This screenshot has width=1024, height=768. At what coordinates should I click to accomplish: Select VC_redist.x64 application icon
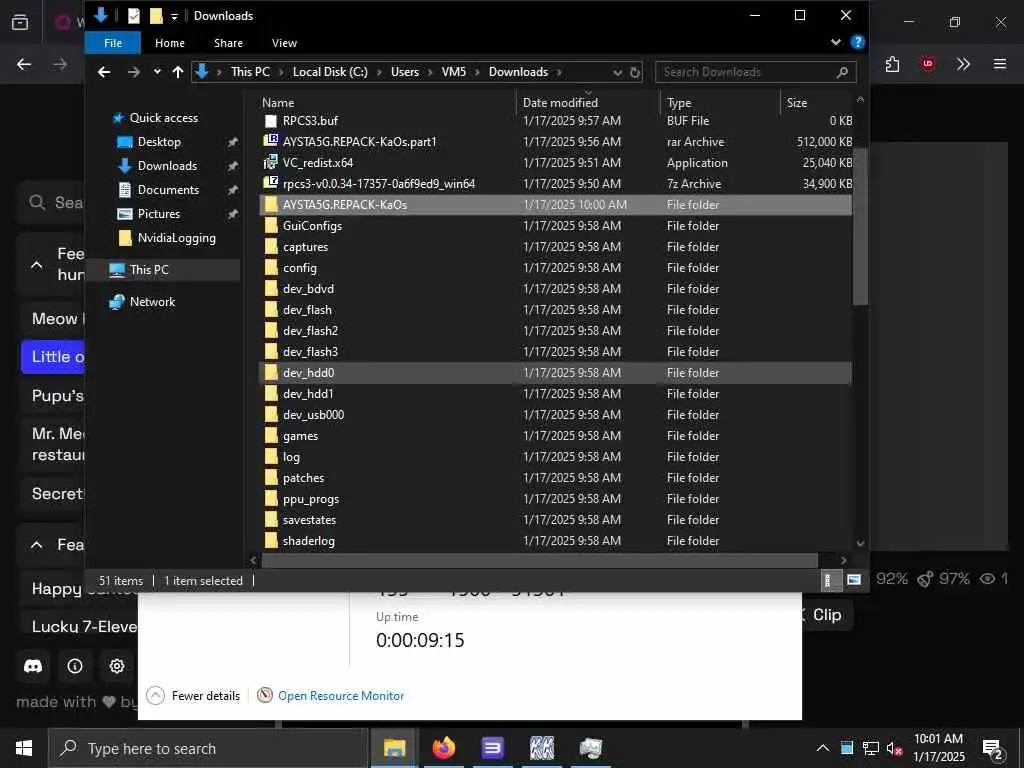coord(271,163)
